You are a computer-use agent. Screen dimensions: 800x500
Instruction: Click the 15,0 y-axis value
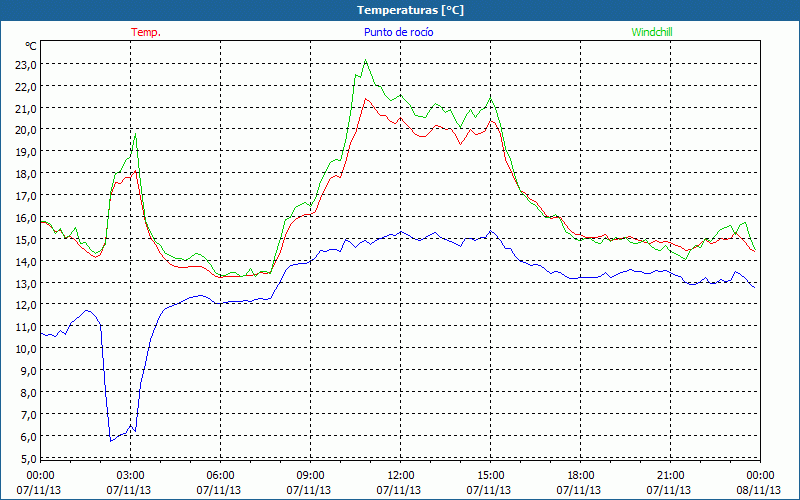(x=27, y=240)
